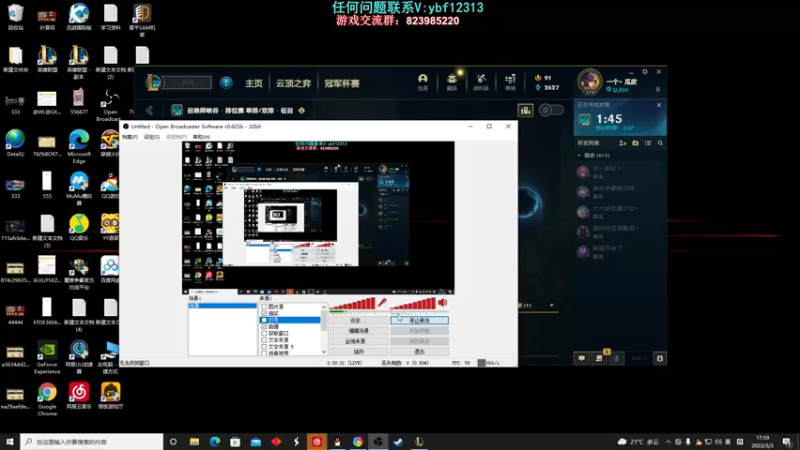Open the 生涯 profile icon in League client
Screen dimensions: 800x450
422,82
